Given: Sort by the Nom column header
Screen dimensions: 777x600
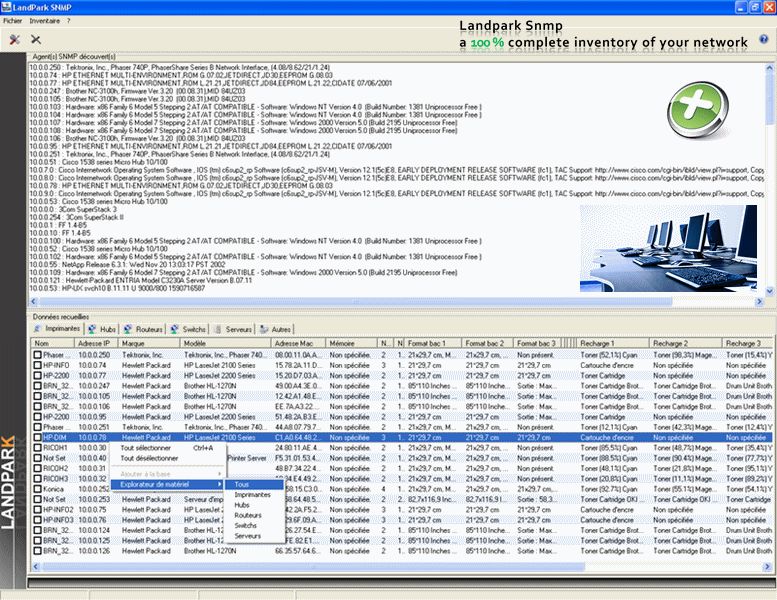Looking at the screenshot, I should pyautogui.click(x=53, y=343).
